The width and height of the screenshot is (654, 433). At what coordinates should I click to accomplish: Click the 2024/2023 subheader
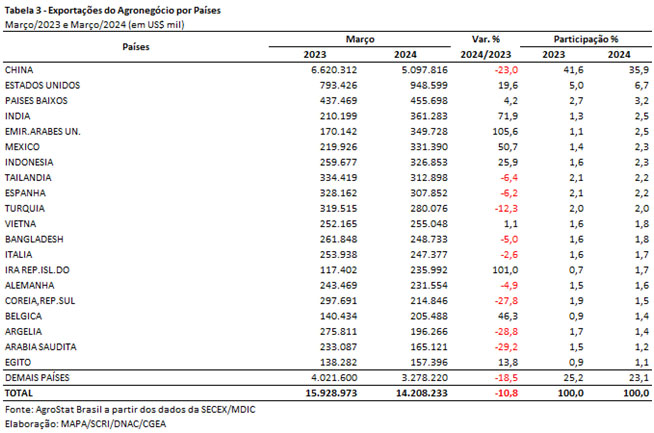pos(486,55)
